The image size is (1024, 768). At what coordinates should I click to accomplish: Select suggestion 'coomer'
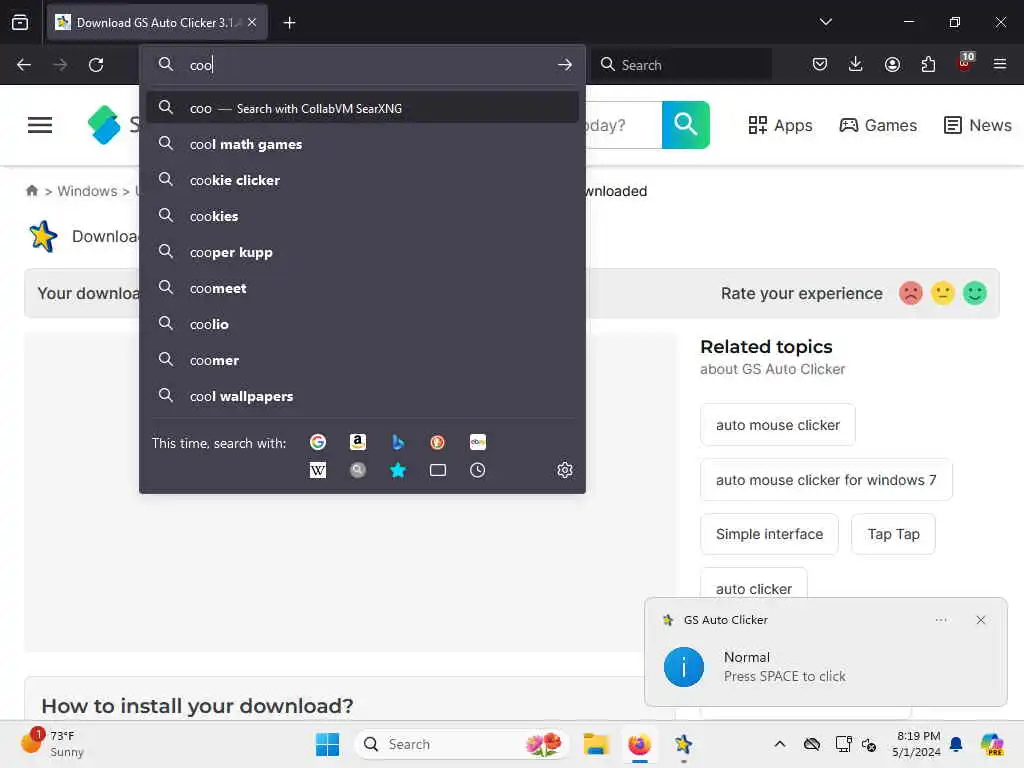tap(362, 360)
